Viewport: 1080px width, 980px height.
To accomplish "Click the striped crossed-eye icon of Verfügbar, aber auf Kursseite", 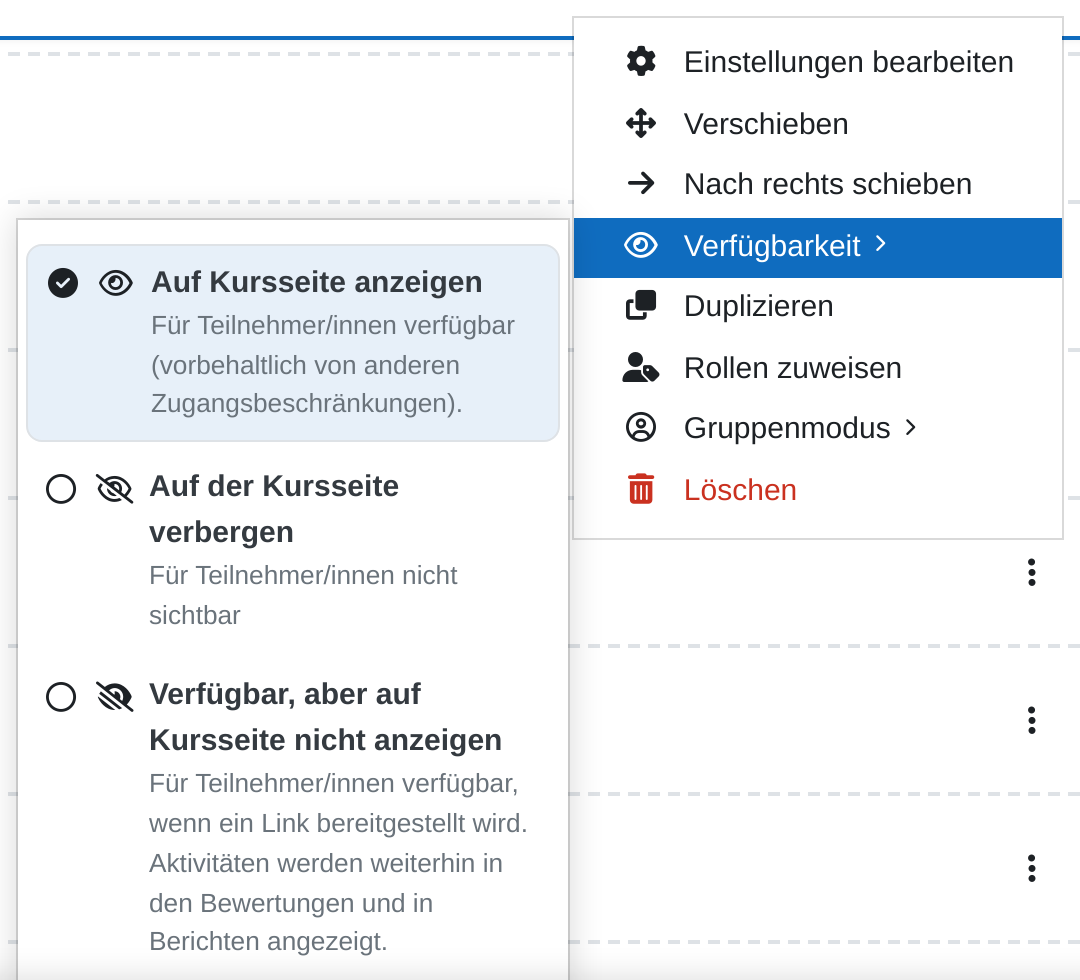I will [114, 696].
